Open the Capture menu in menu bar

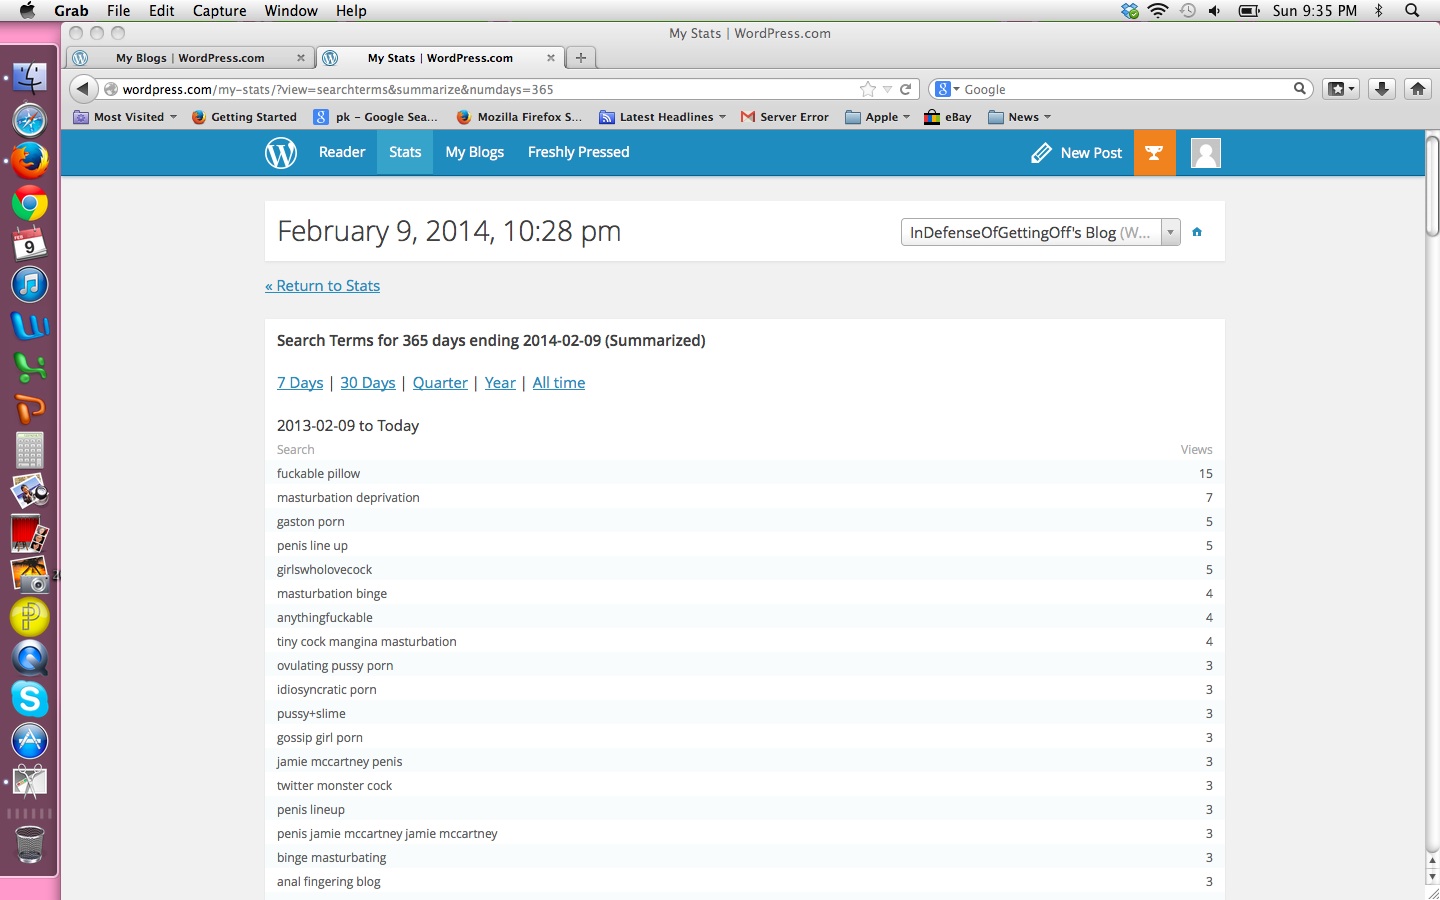(x=219, y=10)
